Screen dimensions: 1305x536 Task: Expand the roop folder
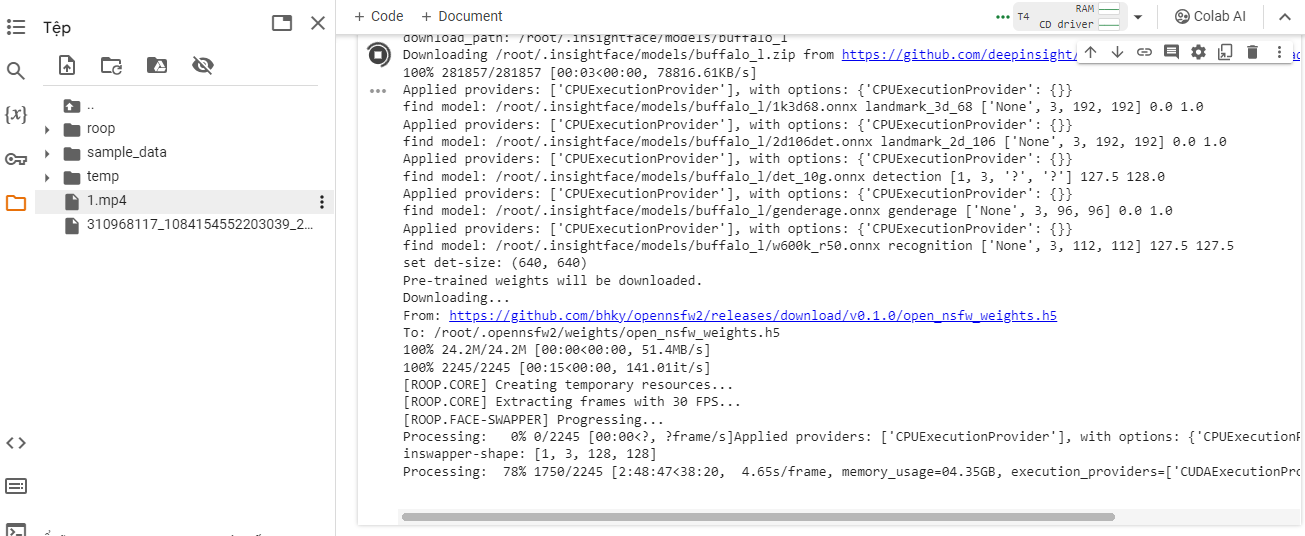pos(47,129)
